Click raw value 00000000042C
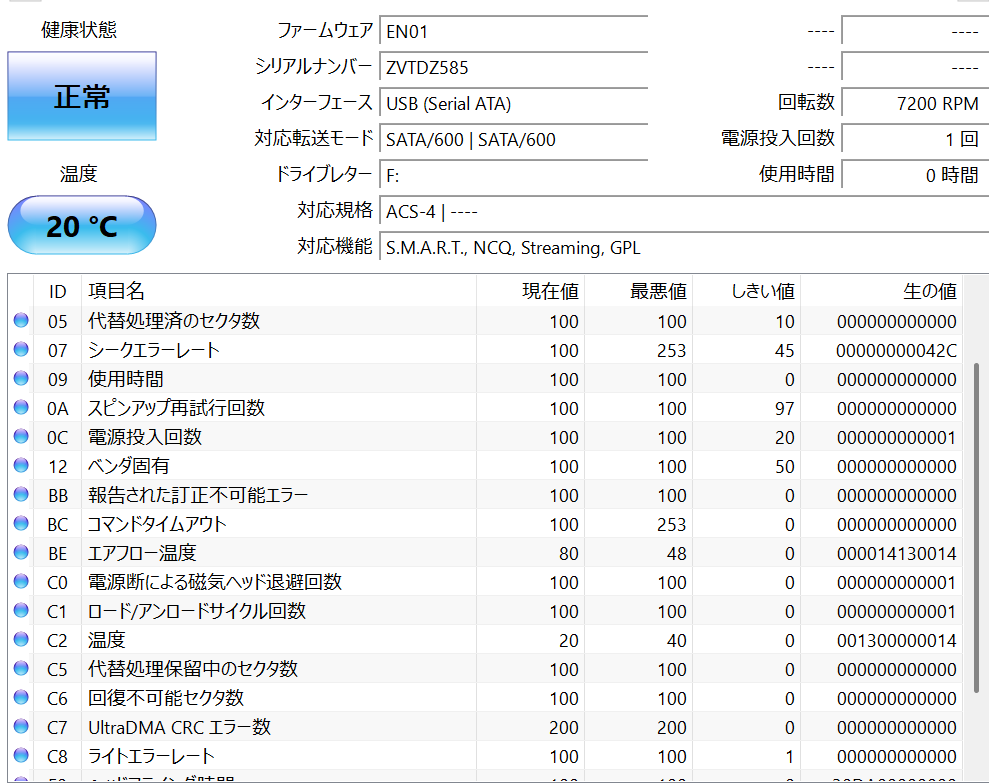 click(896, 351)
